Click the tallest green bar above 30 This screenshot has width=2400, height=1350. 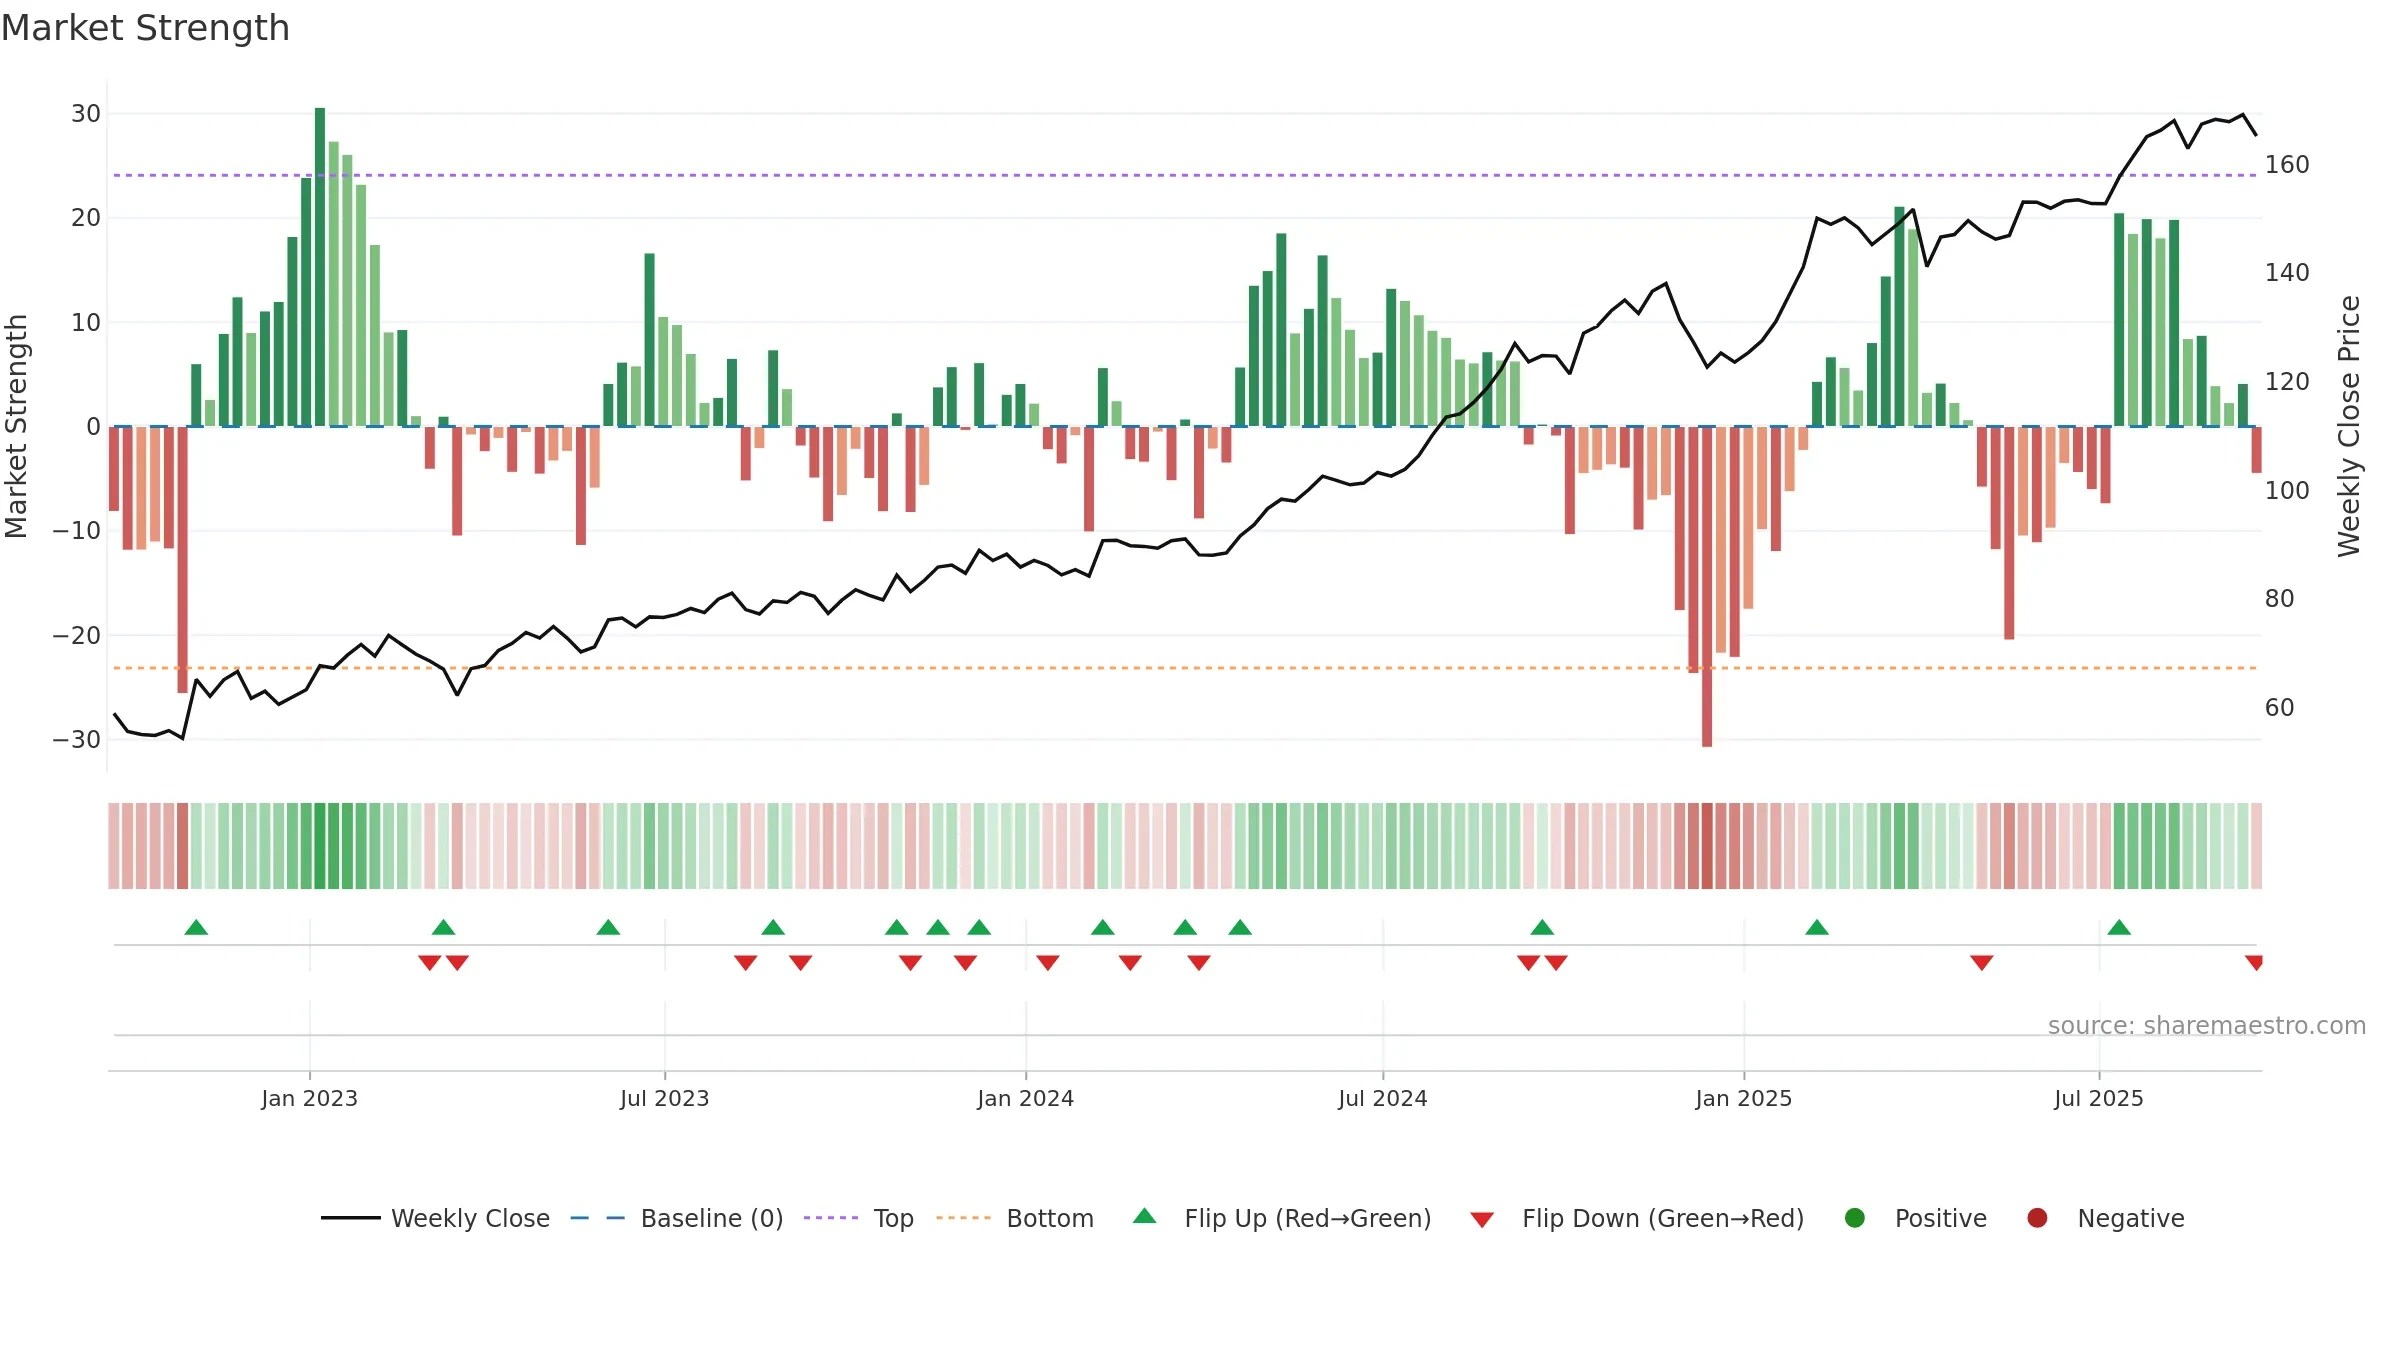pos(320,267)
